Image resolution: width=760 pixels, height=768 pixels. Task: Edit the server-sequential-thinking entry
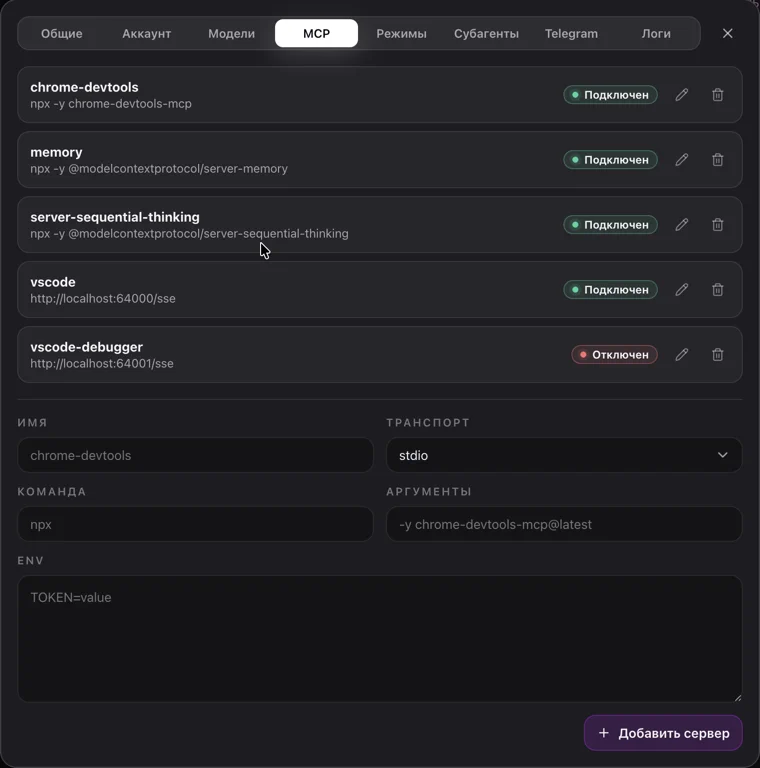[682, 225]
